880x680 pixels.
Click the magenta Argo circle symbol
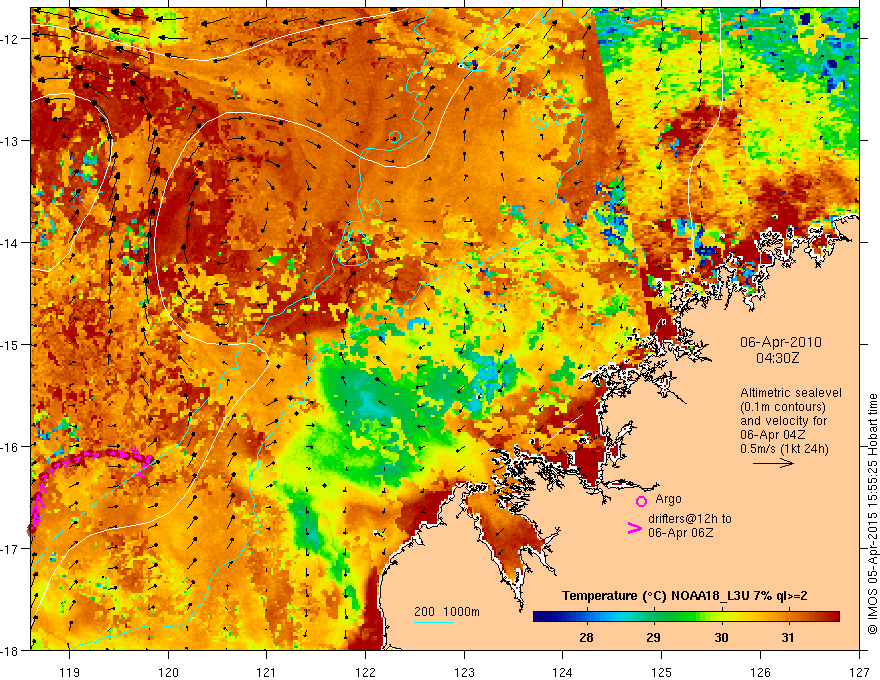[x=641, y=501]
